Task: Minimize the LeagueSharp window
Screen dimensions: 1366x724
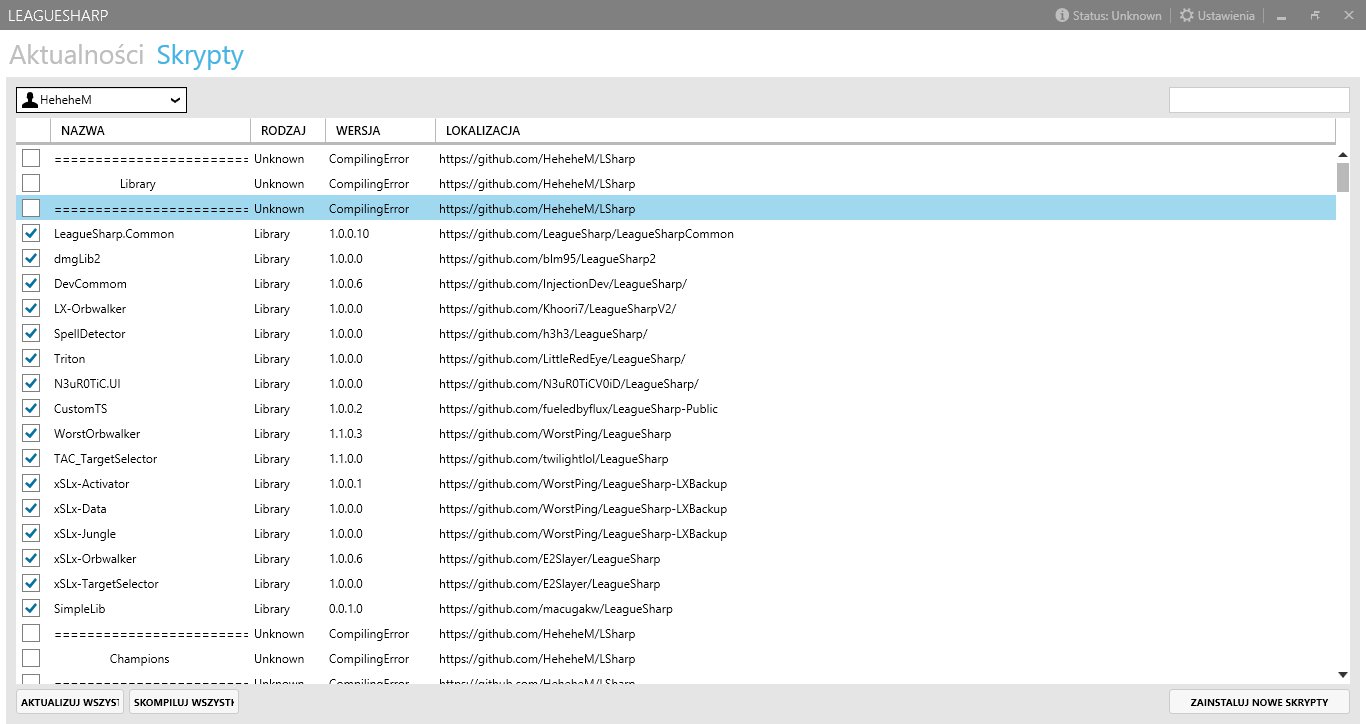Action: point(1281,16)
